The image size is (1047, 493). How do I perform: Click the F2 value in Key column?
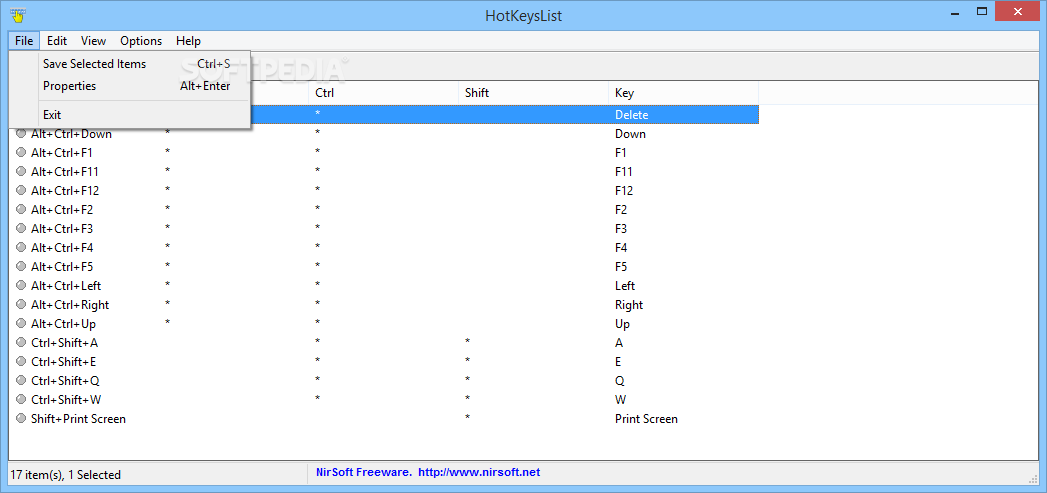pyautogui.click(x=621, y=210)
